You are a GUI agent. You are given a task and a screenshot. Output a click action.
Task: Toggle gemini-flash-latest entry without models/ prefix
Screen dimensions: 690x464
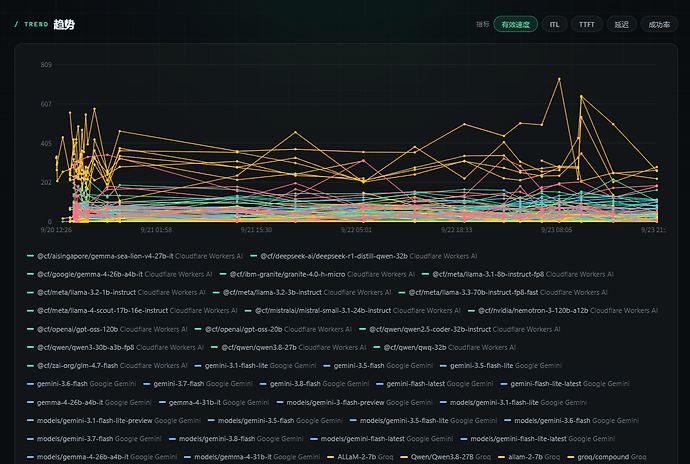click(435, 383)
